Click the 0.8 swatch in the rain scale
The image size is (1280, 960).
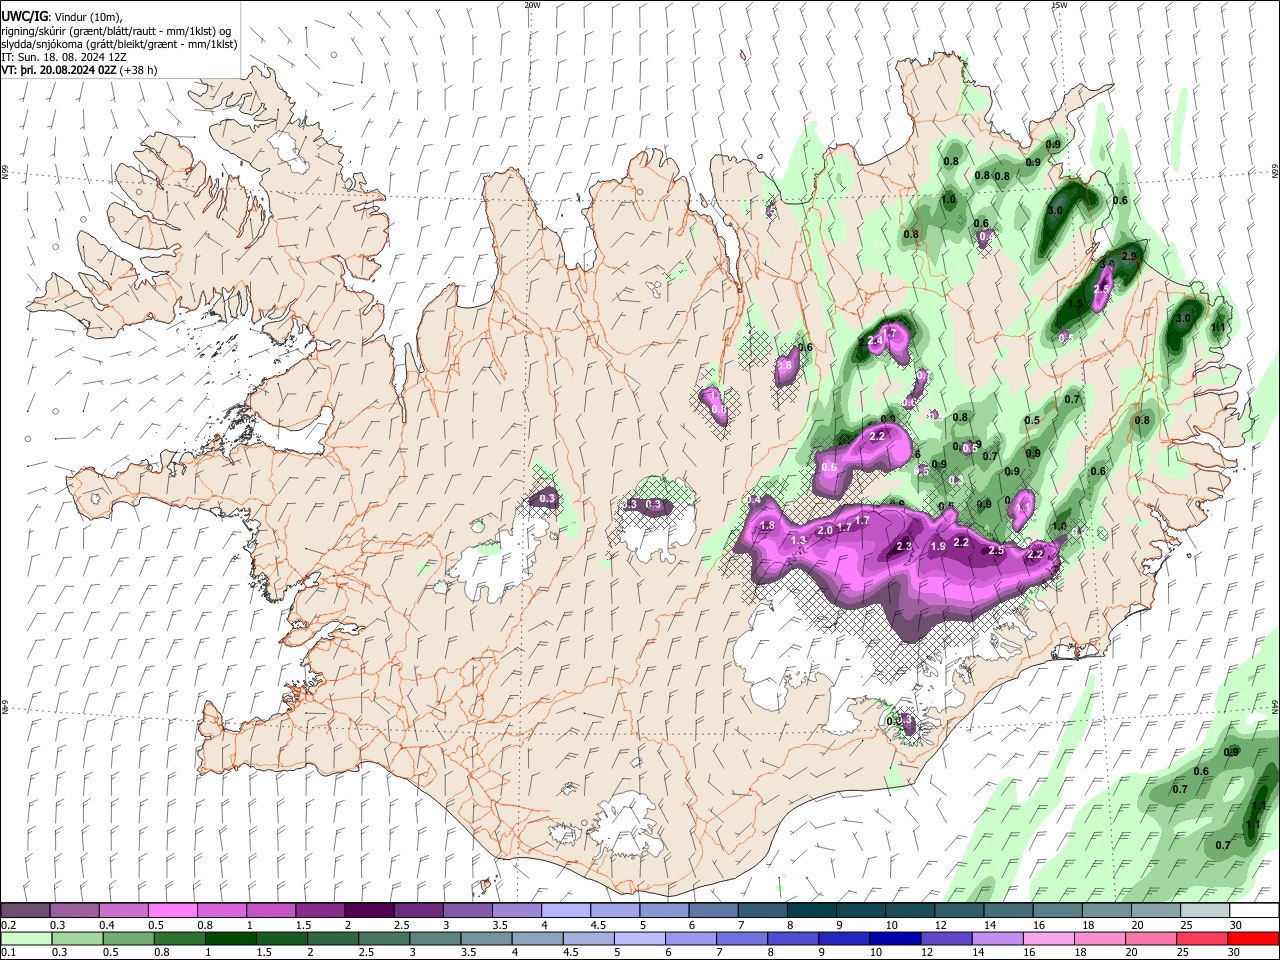[180, 939]
